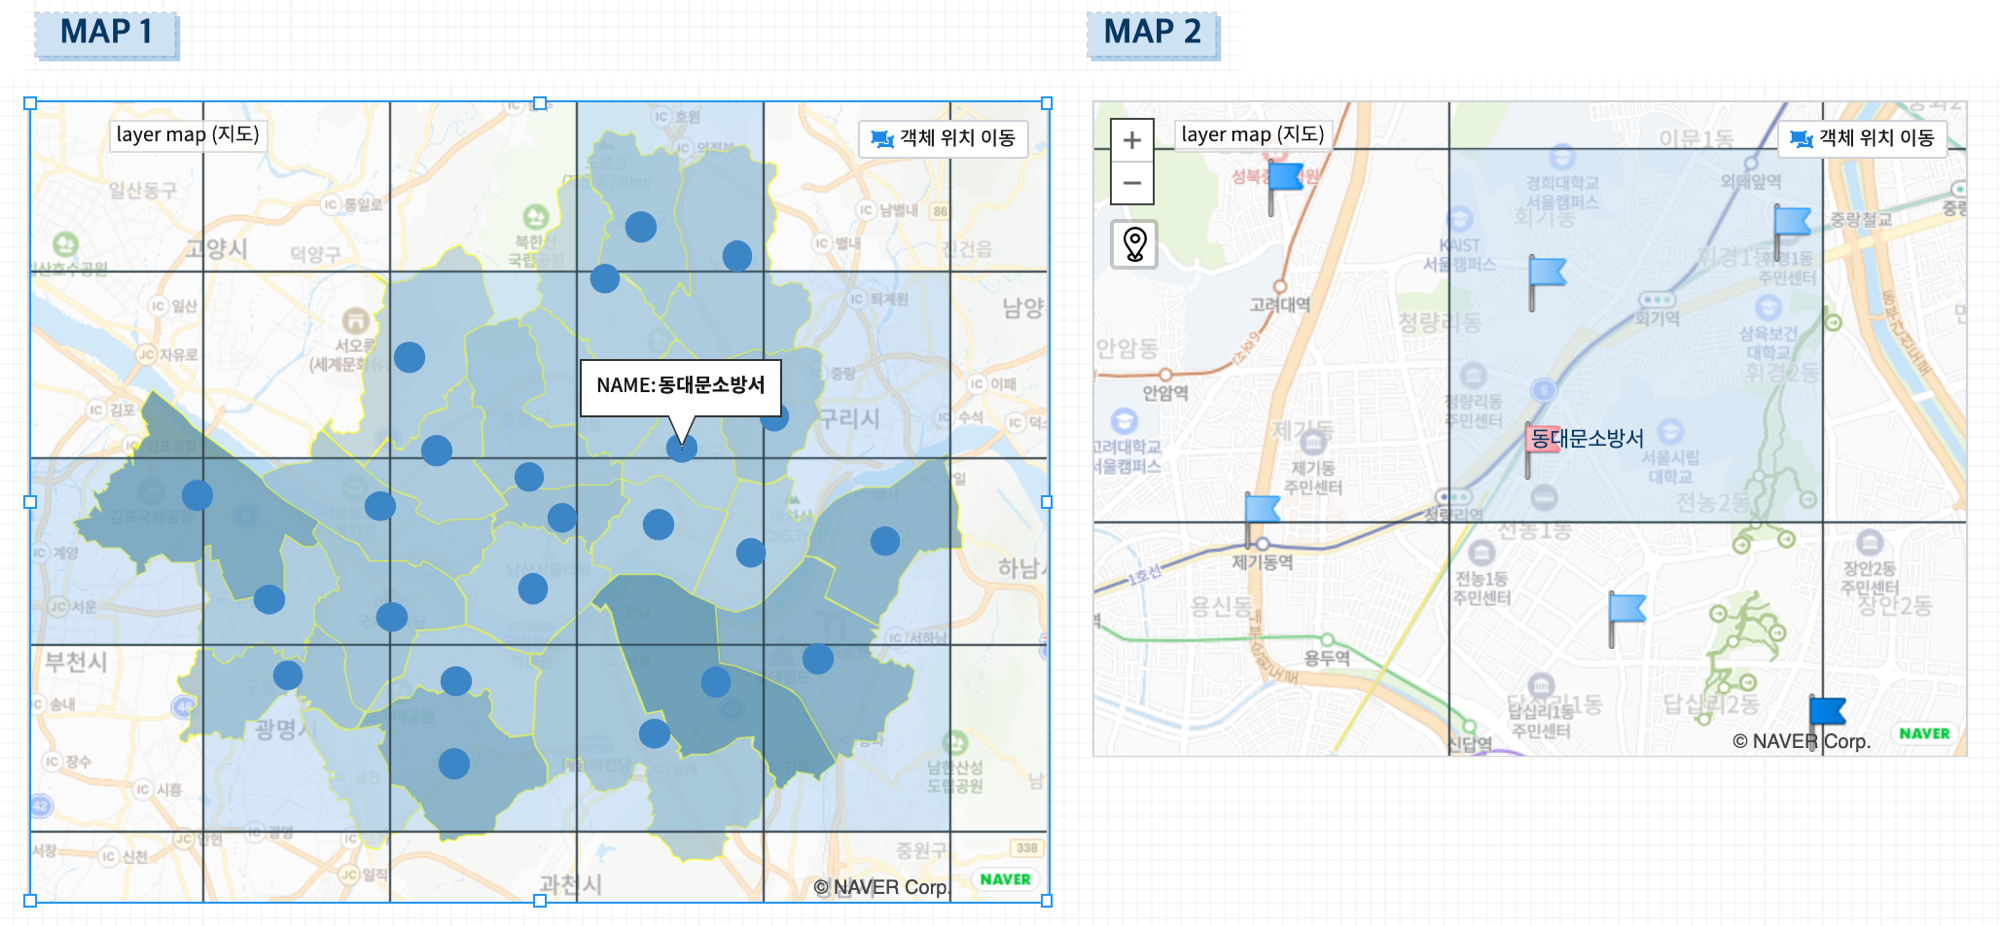Screen dimensions: 2000x926
Task: Click the right-middle selection handle of MAP 1
Action: 1047,502
